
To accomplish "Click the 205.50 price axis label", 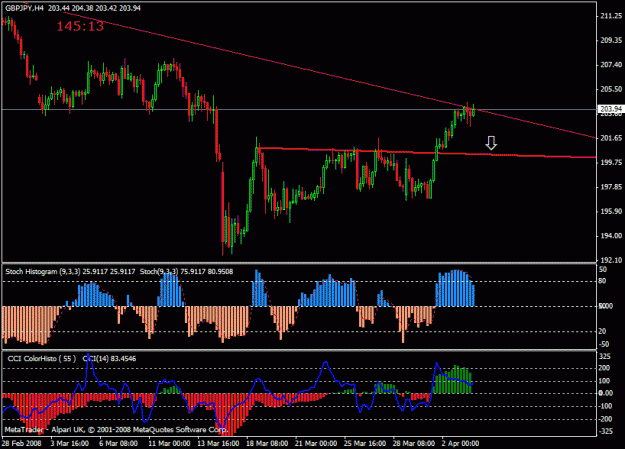I will pos(611,89).
